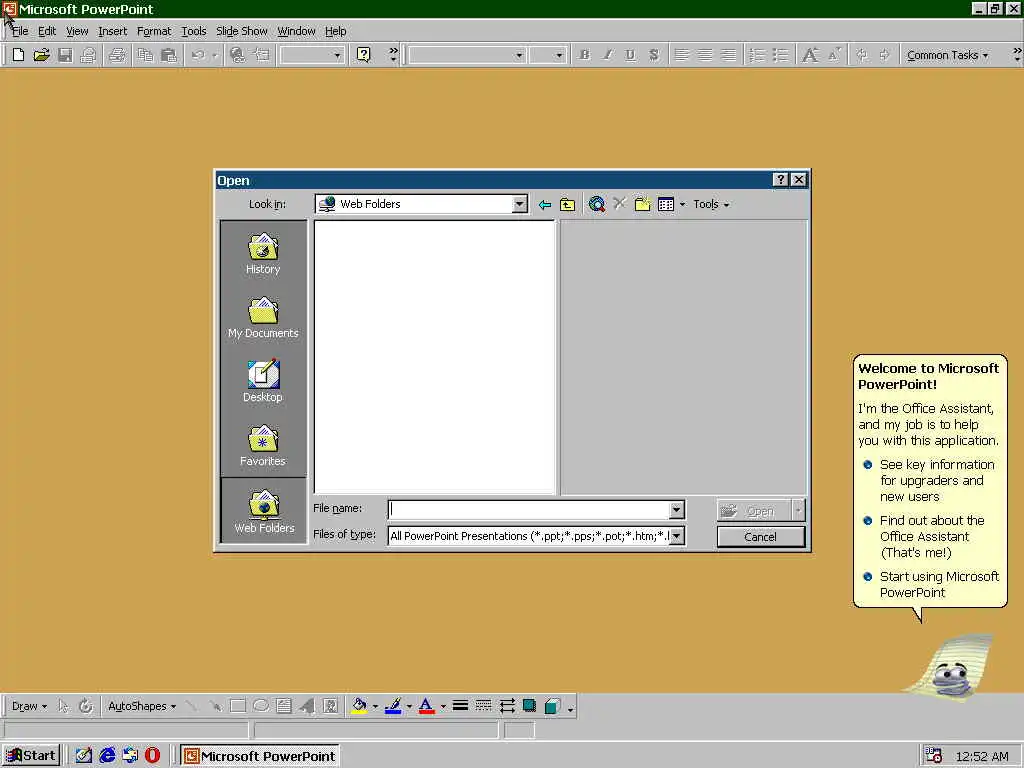The height and width of the screenshot is (768, 1024).
Task: Expand the Font size dropdown
Action: [558, 56]
